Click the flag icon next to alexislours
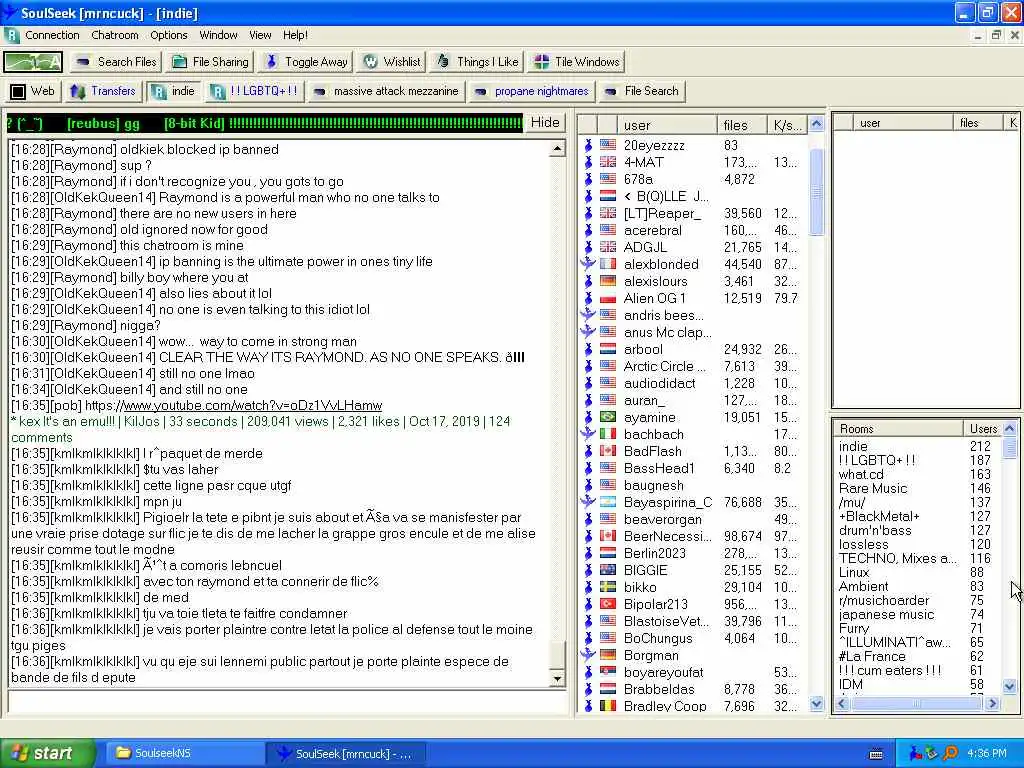Viewport: 1024px width, 768px height. tap(608, 281)
